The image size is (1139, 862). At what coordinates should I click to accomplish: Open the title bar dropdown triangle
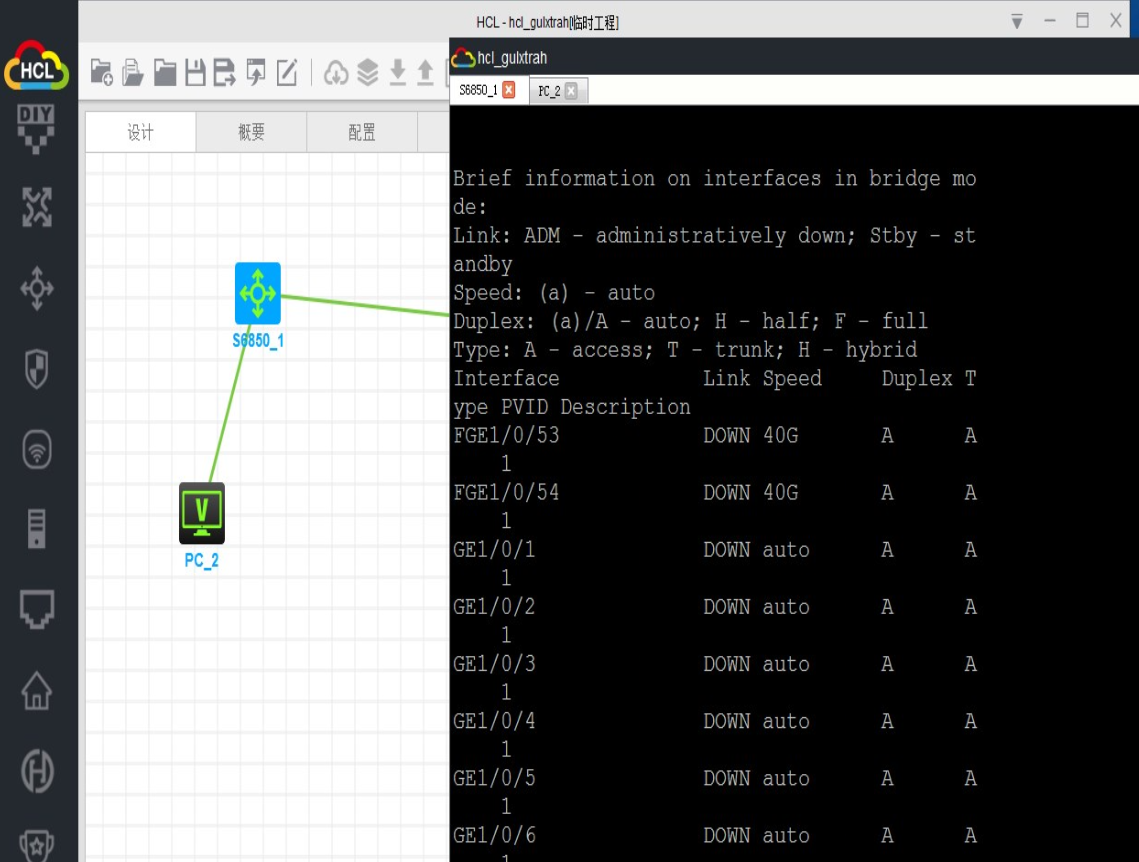pos(1017,22)
